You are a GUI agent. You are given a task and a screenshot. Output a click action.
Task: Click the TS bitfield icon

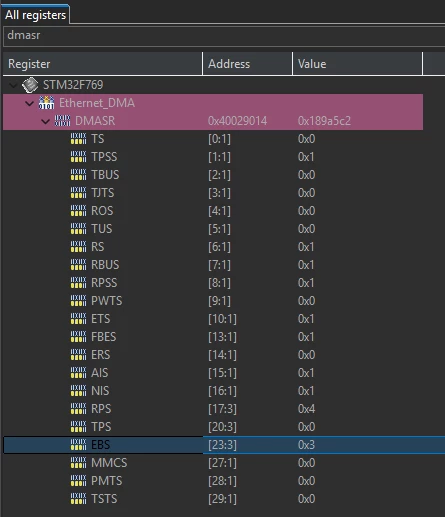click(78, 139)
